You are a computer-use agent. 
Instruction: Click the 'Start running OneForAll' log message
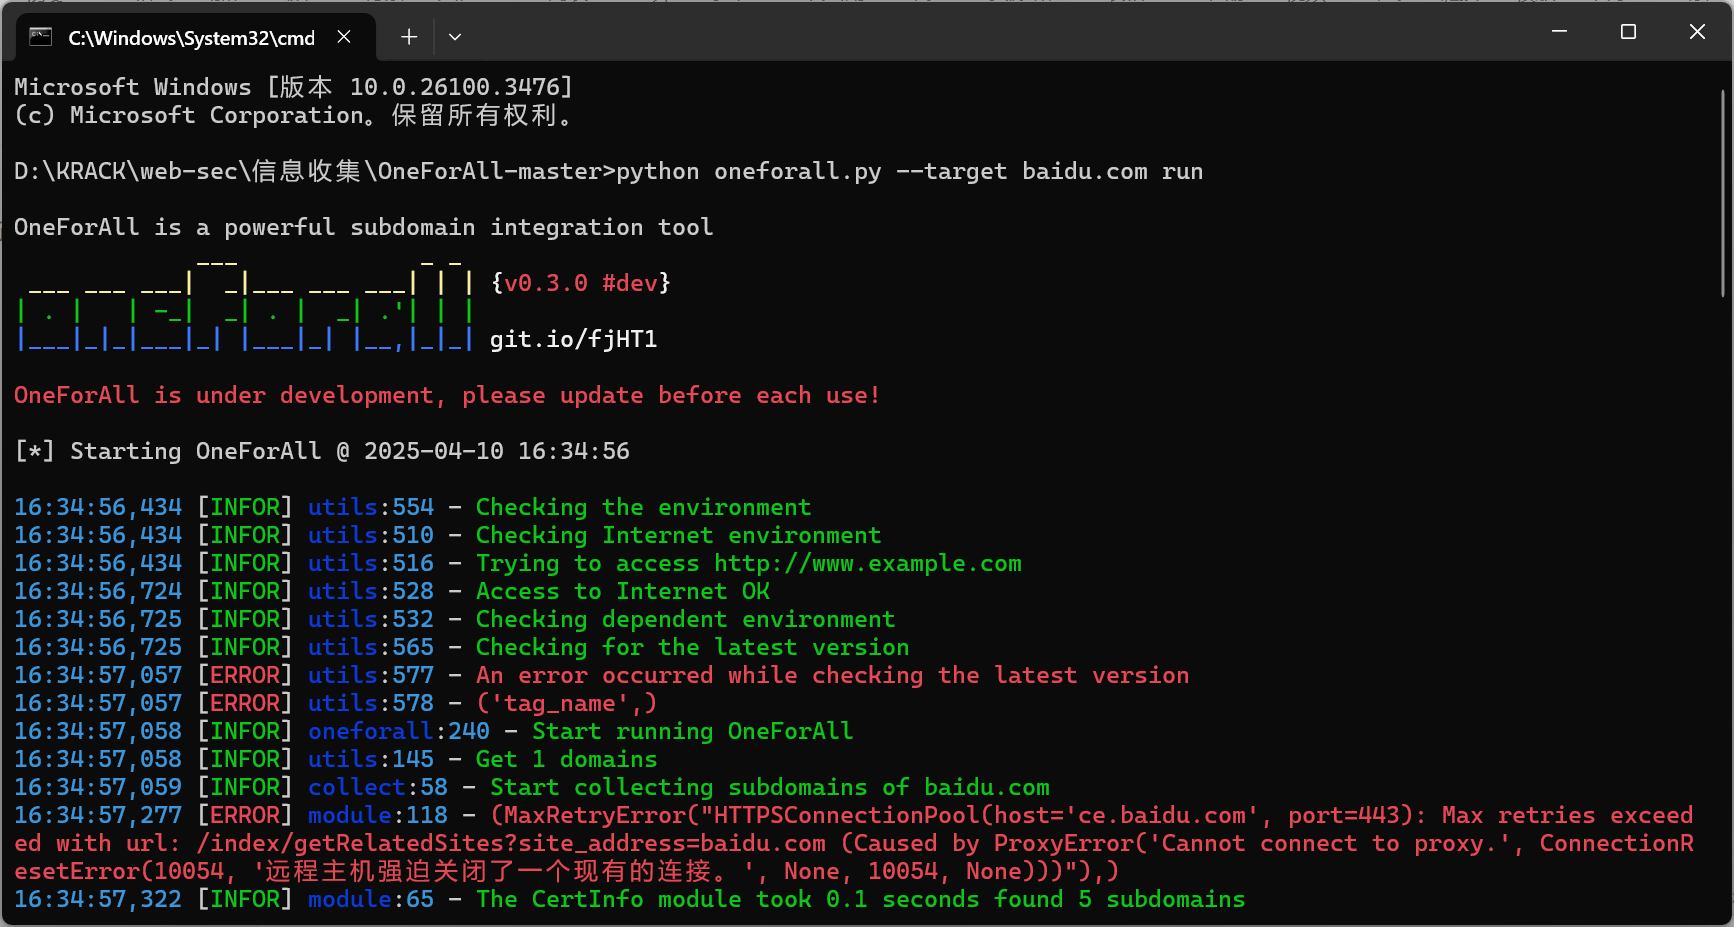pyautogui.click(x=692, y=731)
